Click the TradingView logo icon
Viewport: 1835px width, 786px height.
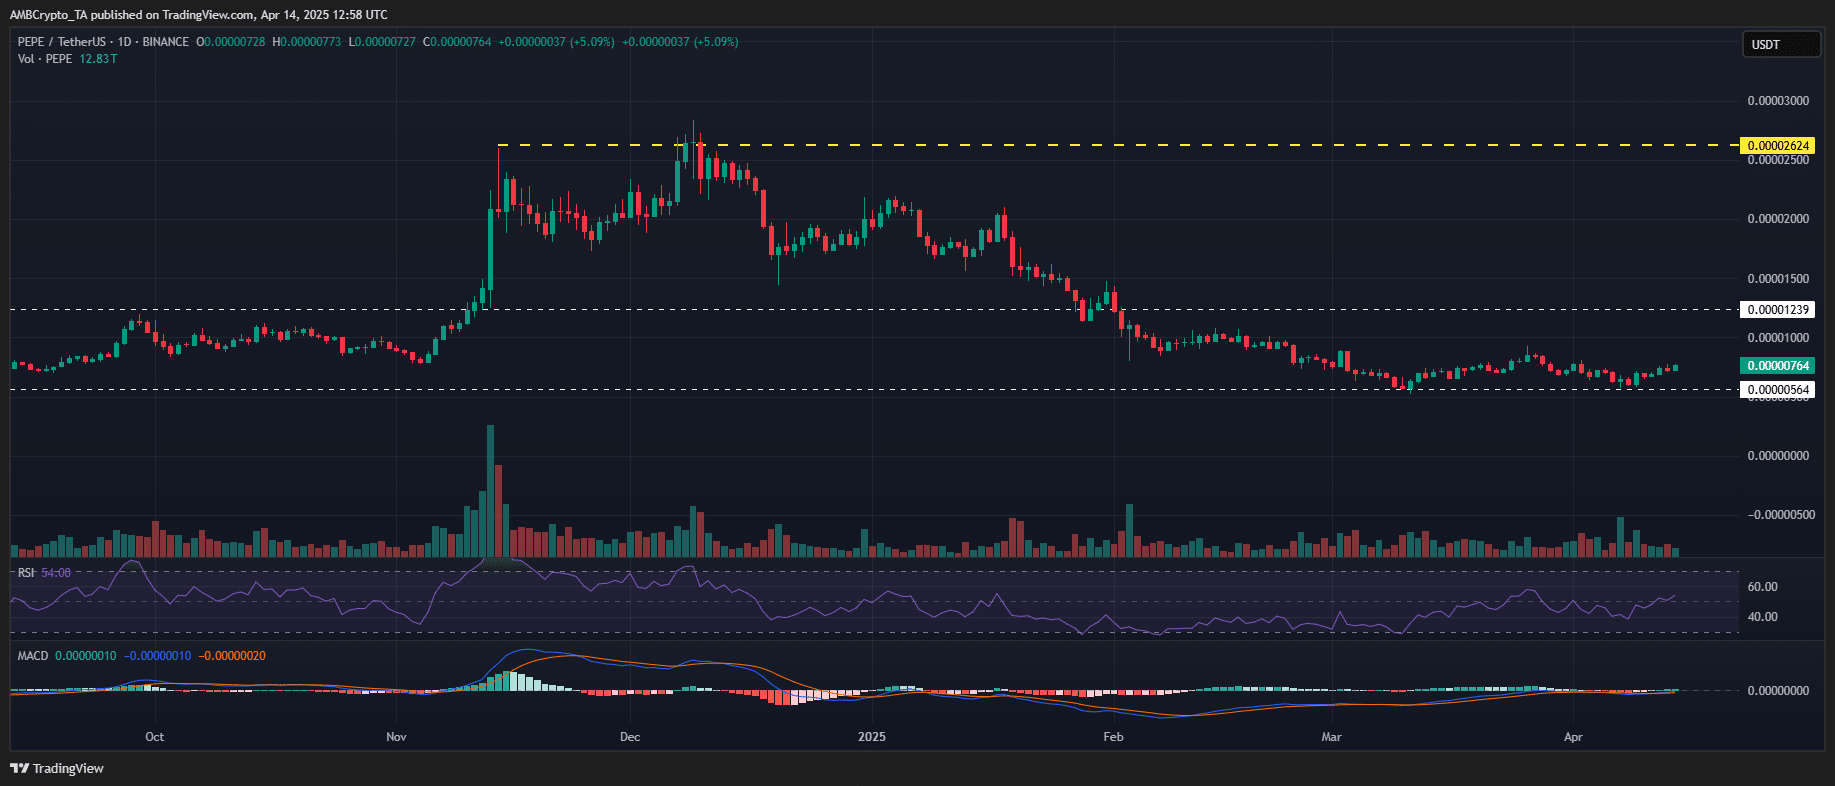point(19,768)
